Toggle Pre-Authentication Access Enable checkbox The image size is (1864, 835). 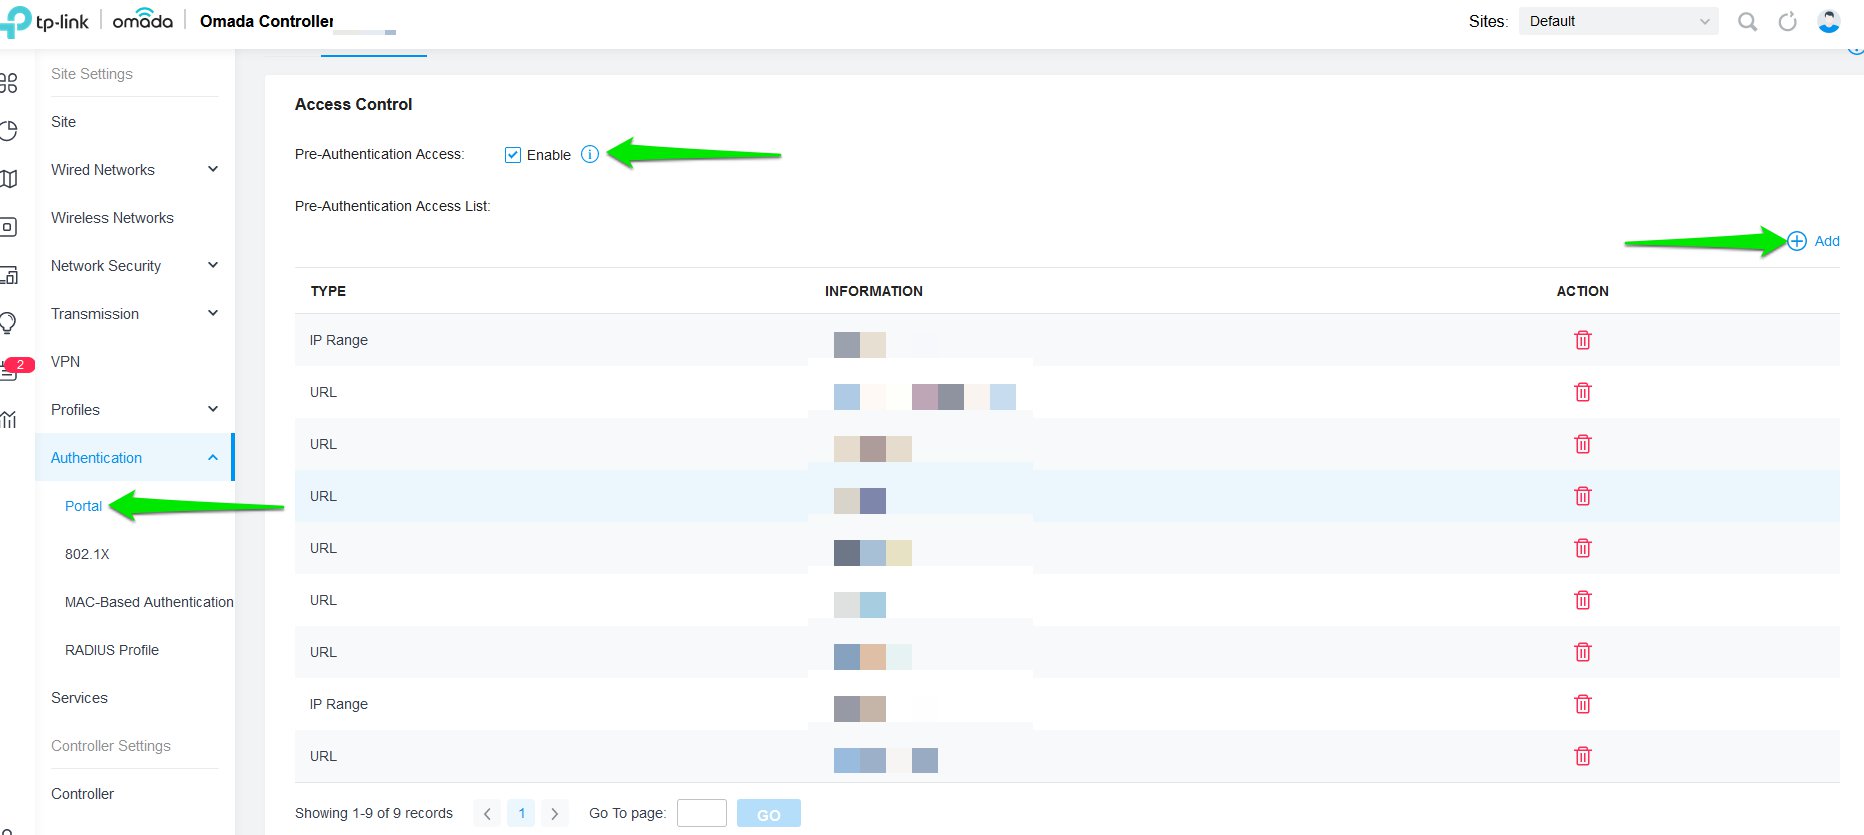[x=513, y=155]
